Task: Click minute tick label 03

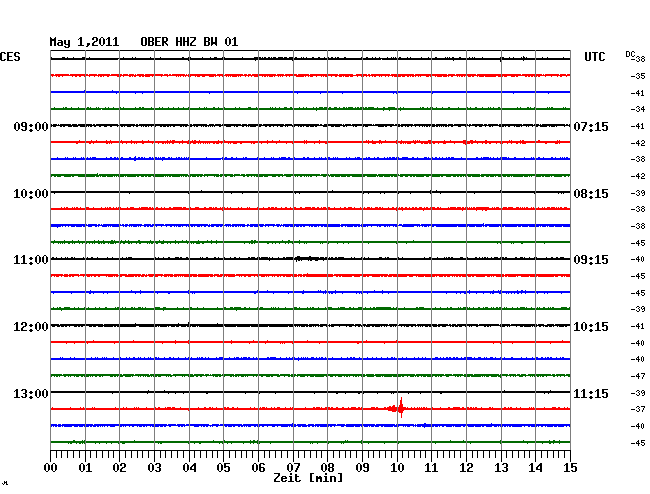Action: point(154,468)
